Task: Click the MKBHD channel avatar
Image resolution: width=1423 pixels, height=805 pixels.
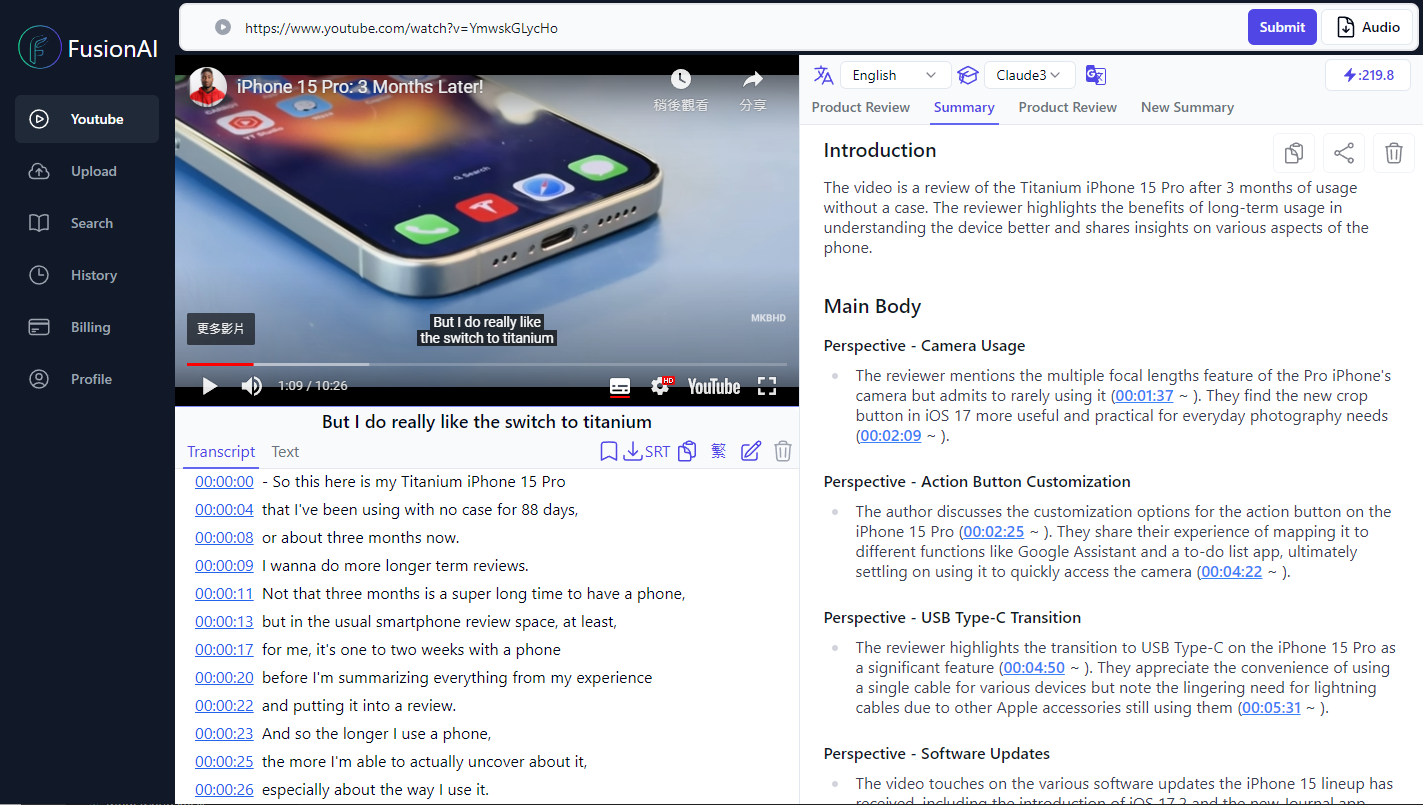Action: [x=207, y=87]
